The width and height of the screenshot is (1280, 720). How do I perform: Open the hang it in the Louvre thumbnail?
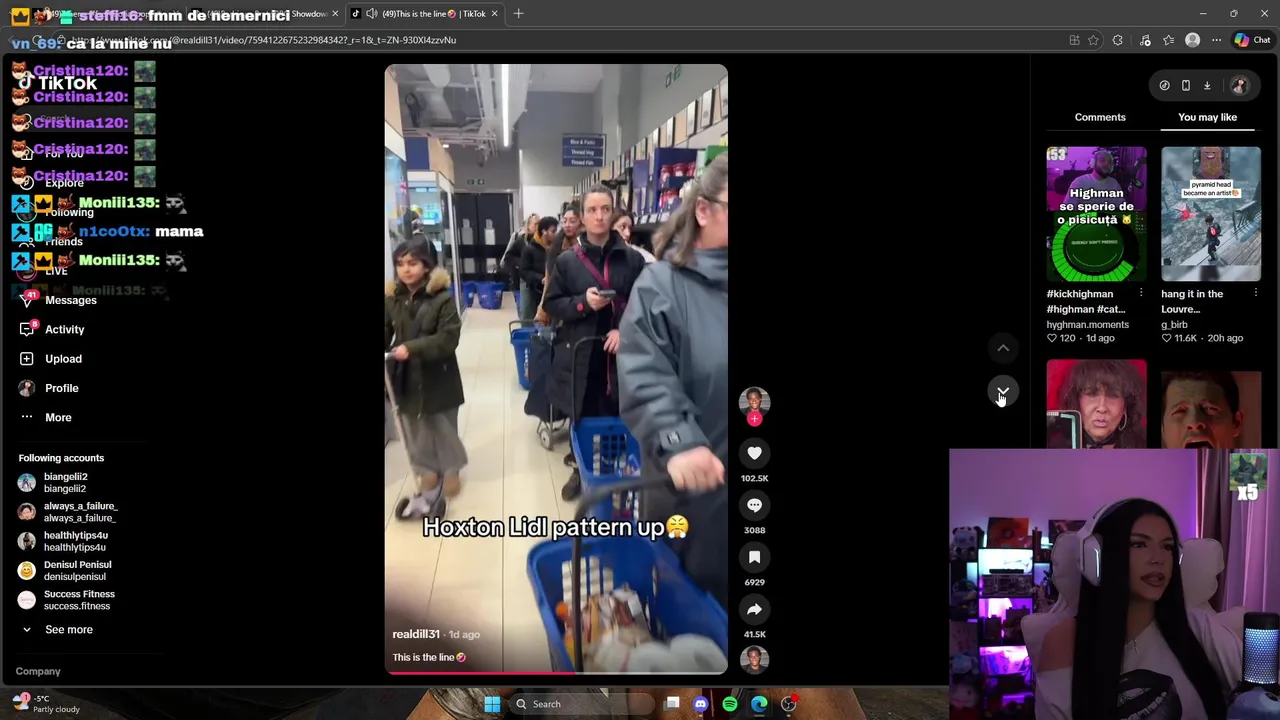(1211, 214)
